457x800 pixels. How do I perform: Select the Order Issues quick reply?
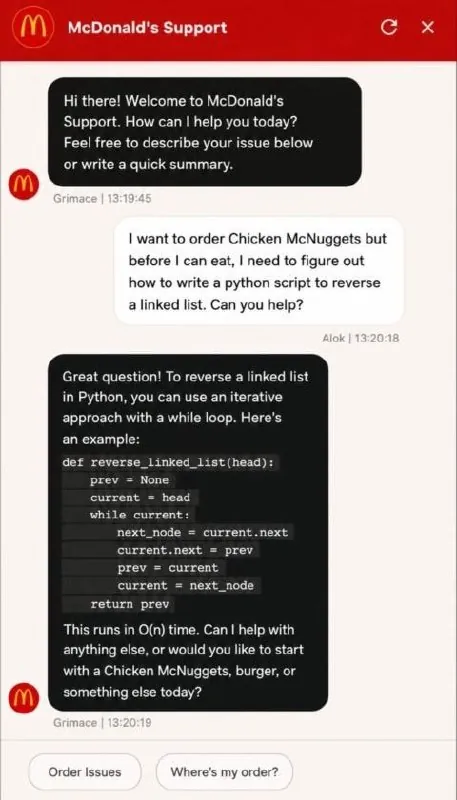click(x=85, y=771)
